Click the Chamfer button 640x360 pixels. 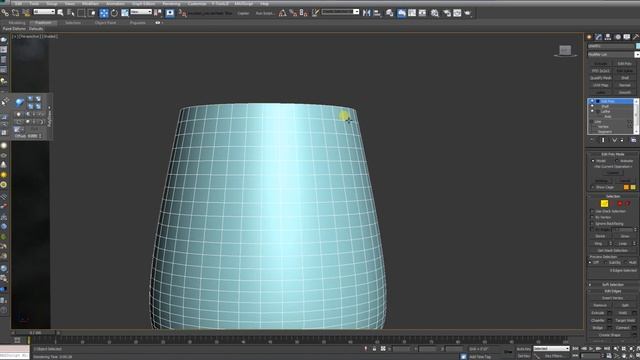598,320
